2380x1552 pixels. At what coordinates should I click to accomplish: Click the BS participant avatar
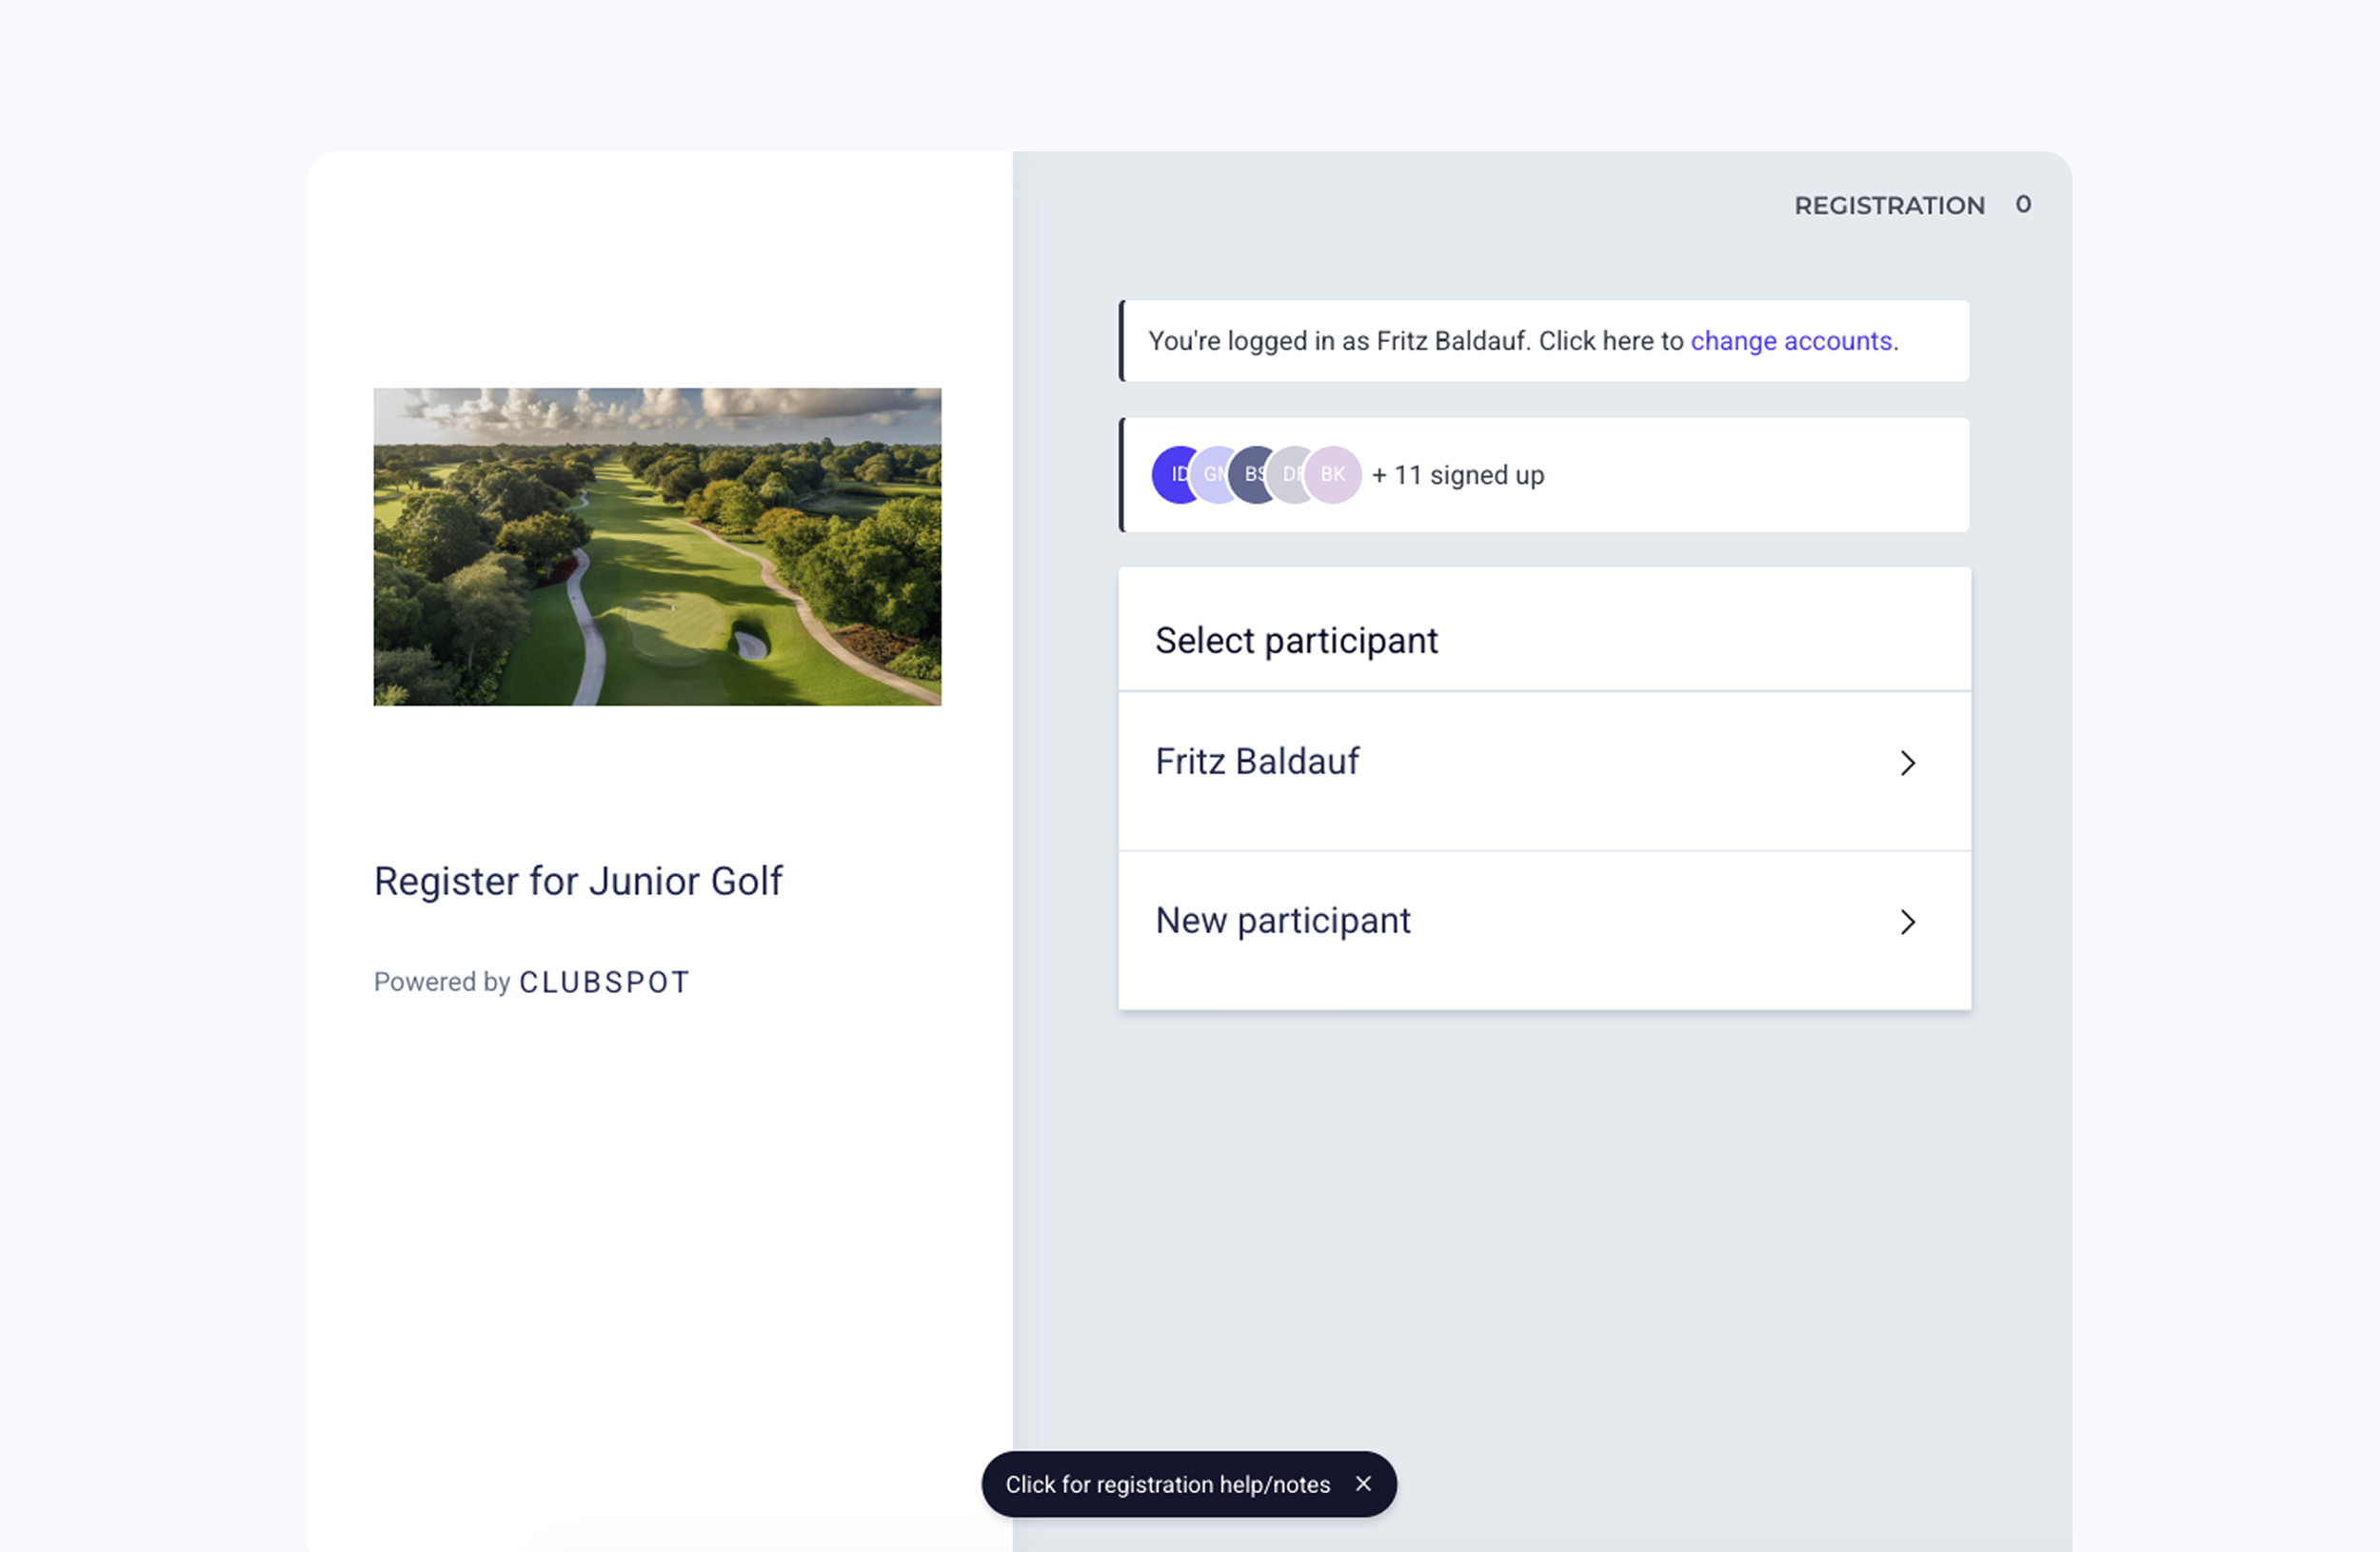(x=1252, y=475)
